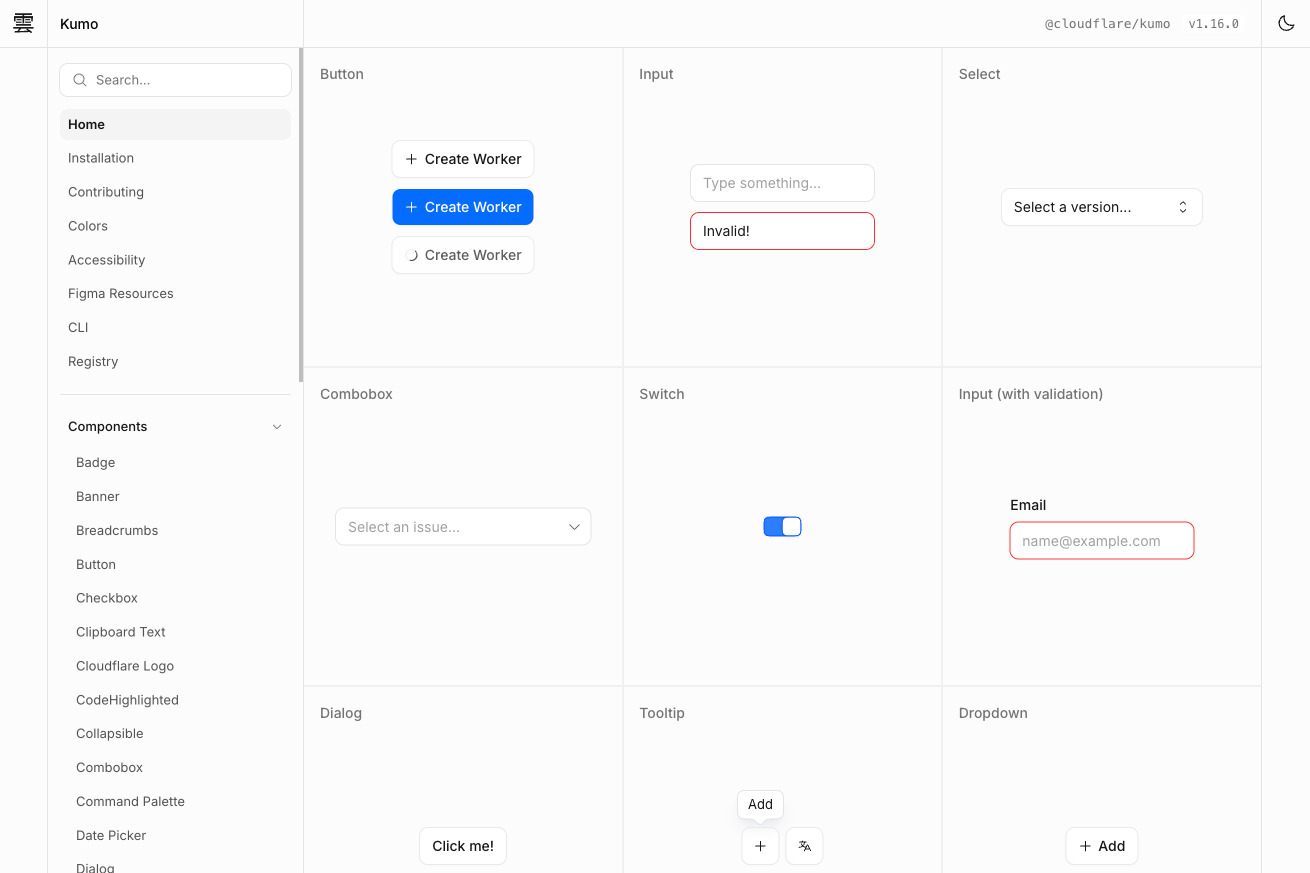Click the Kumo cloud kanji logo
1310x873 pixels.
pos(23,23)
